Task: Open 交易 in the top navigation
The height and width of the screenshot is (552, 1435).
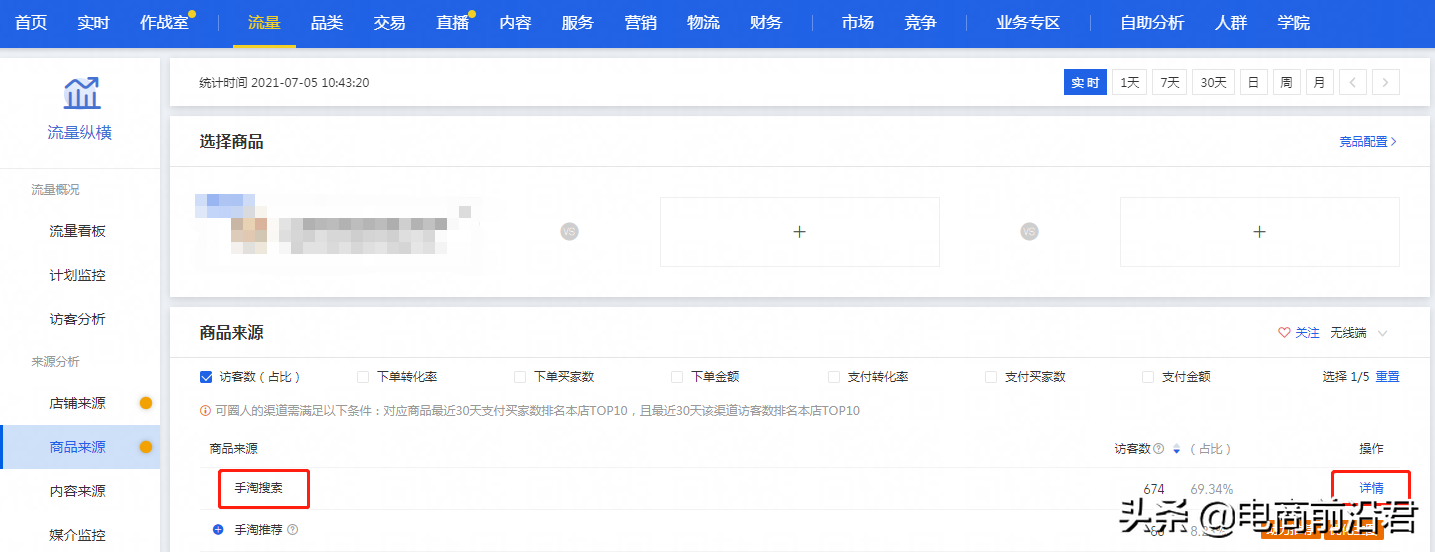Action: (390, 23)
